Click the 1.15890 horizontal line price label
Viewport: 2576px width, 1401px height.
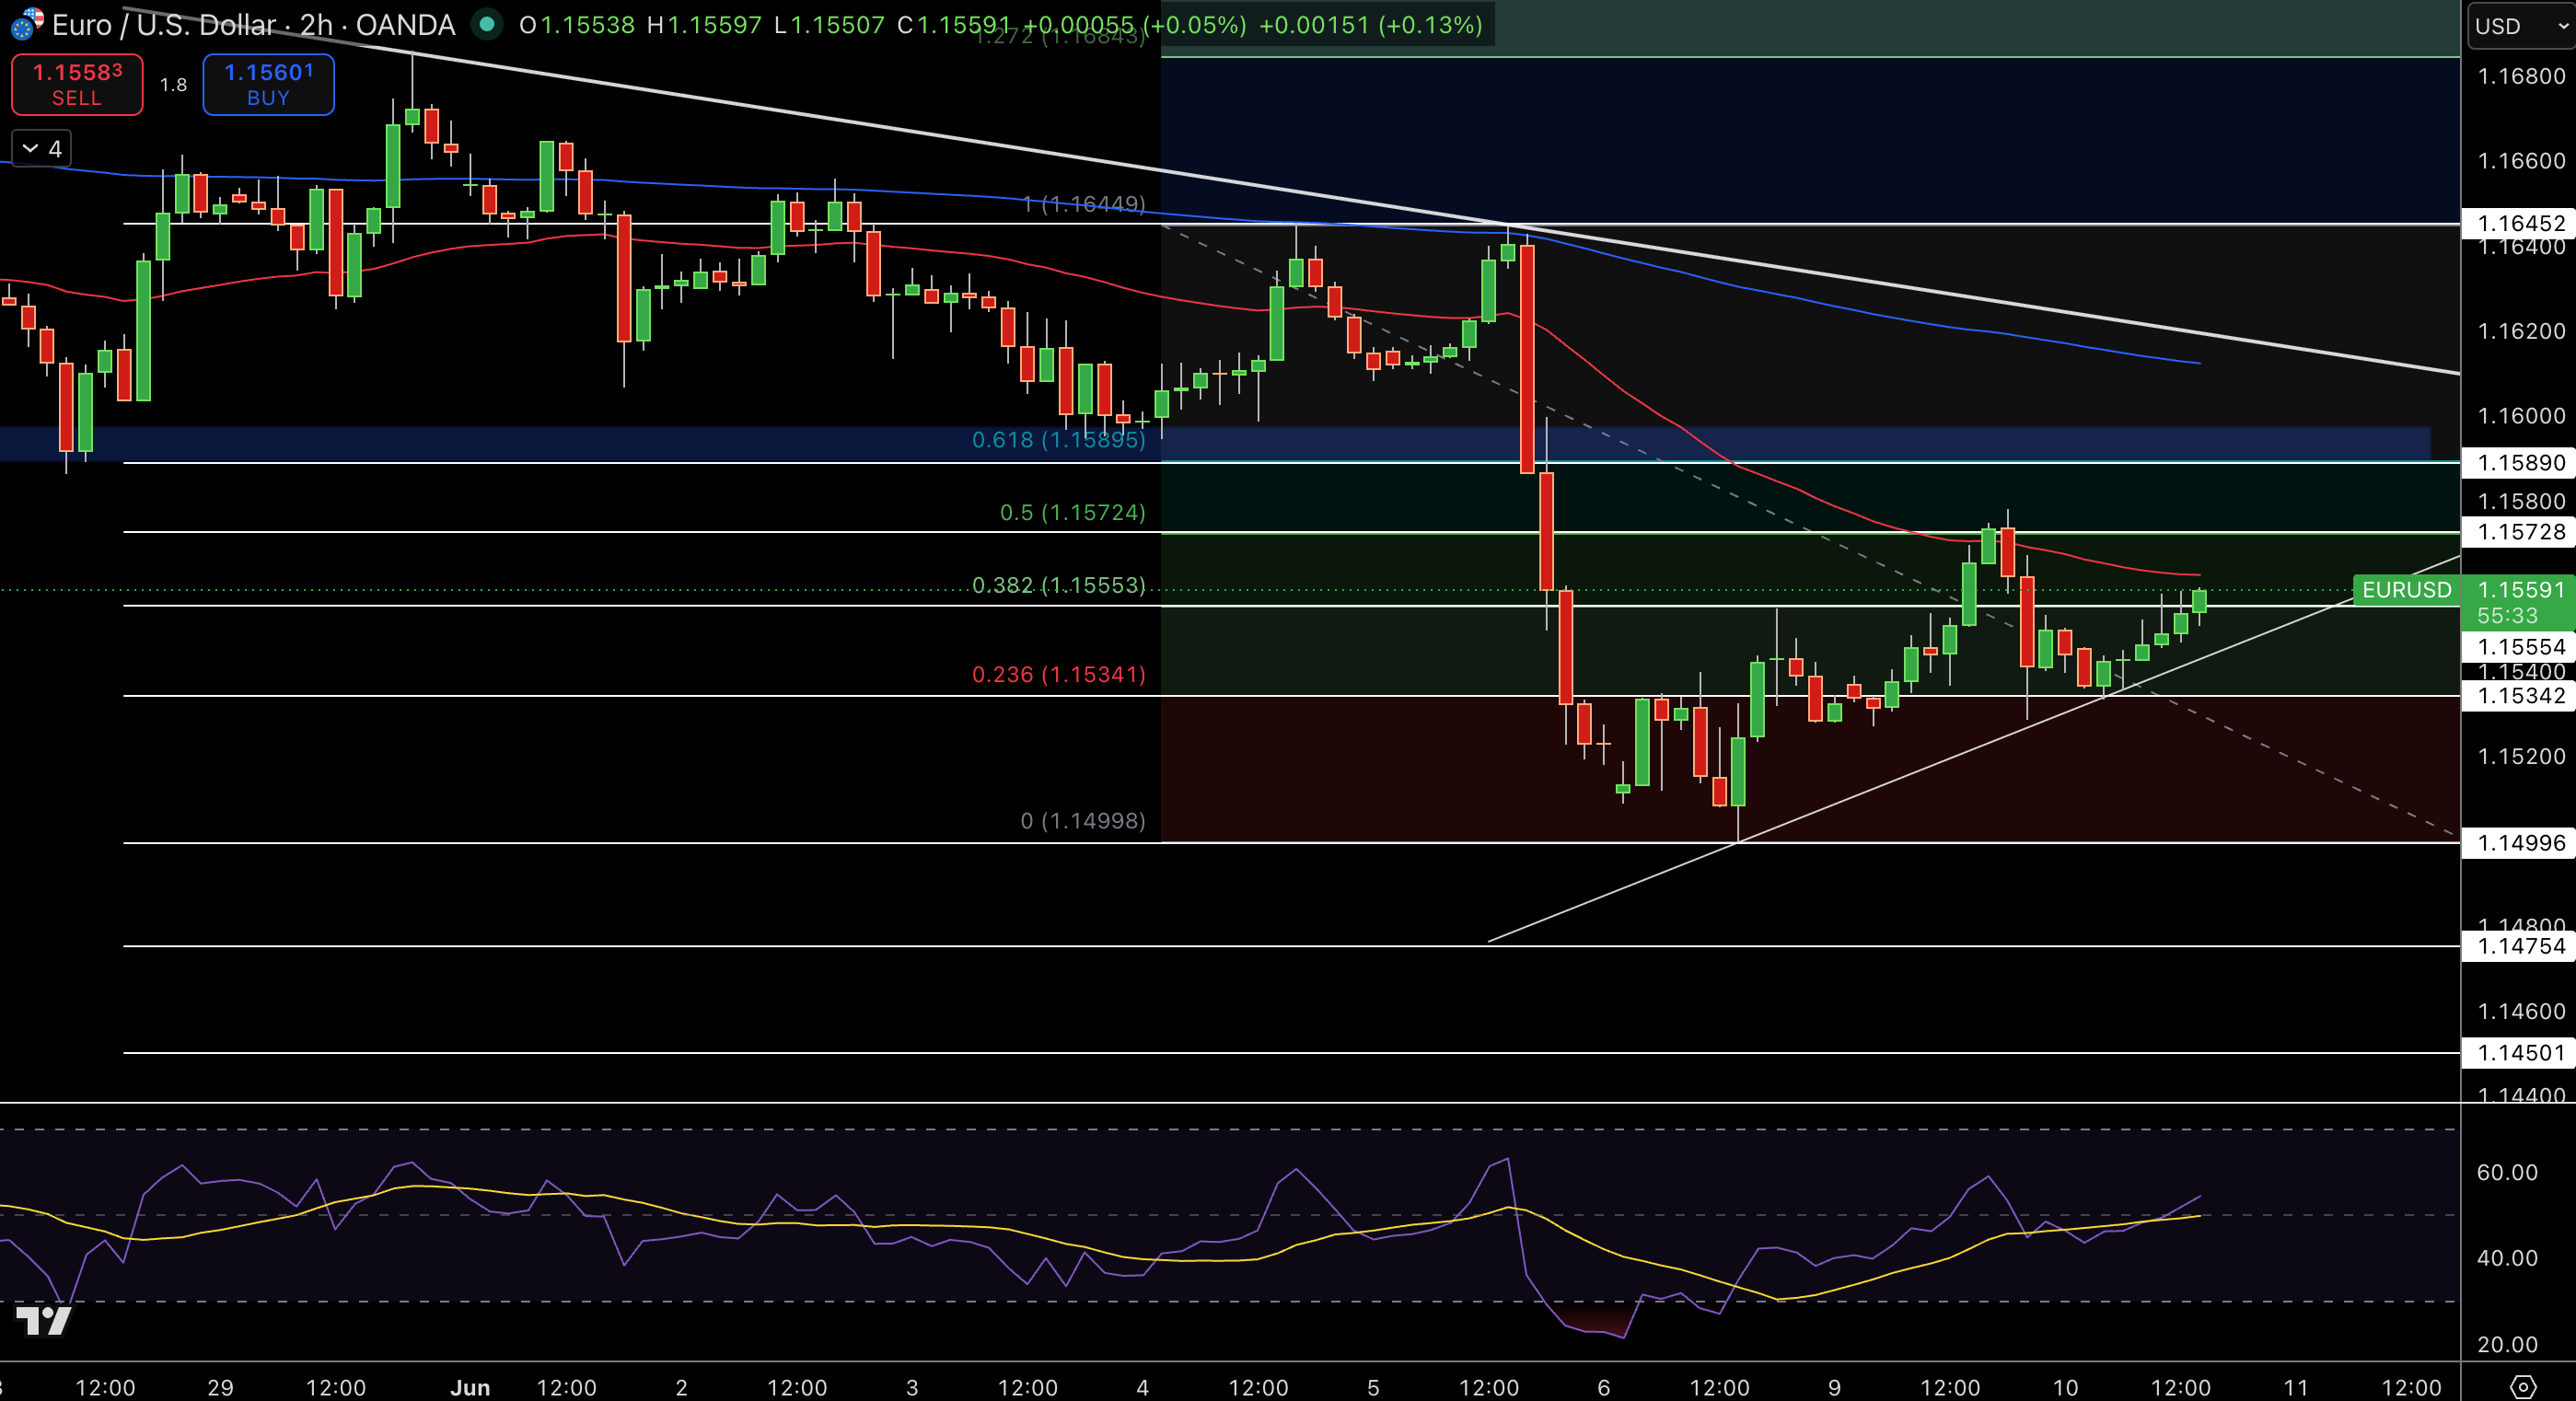2520,463
